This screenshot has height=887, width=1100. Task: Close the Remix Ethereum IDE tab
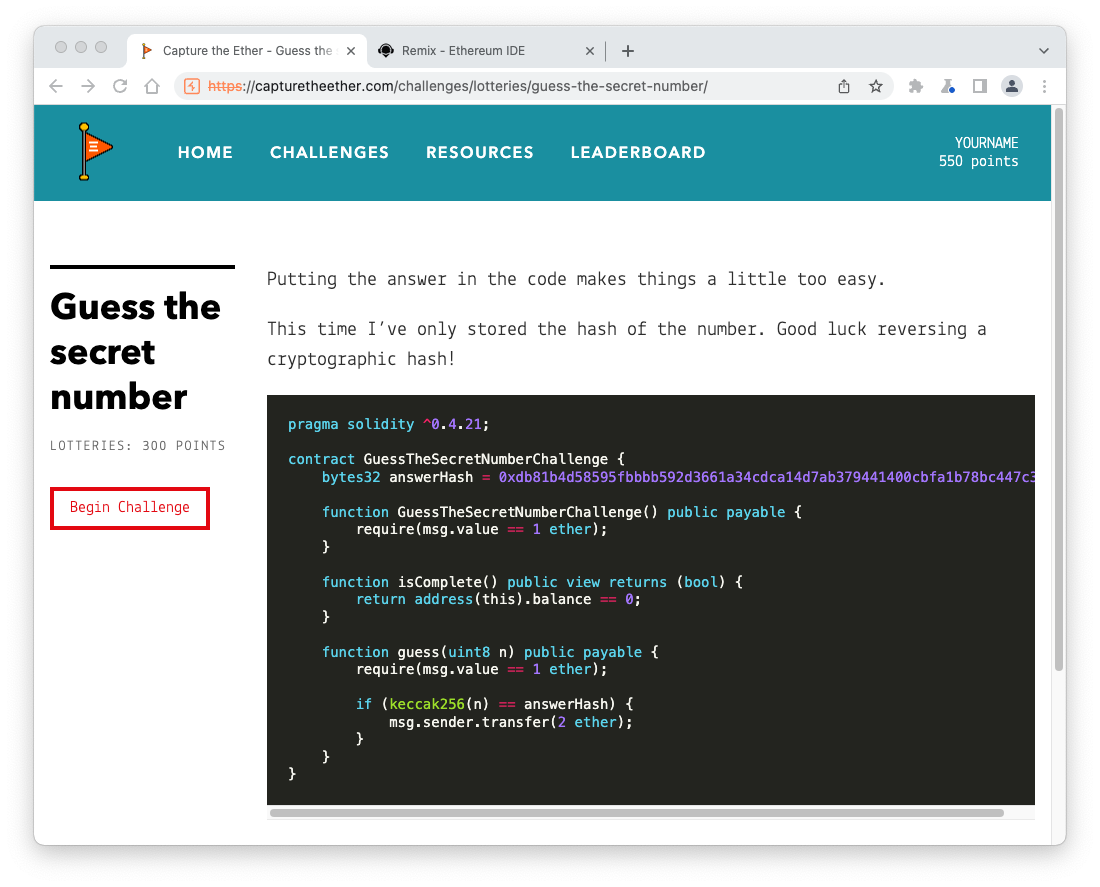click(589, 51)
